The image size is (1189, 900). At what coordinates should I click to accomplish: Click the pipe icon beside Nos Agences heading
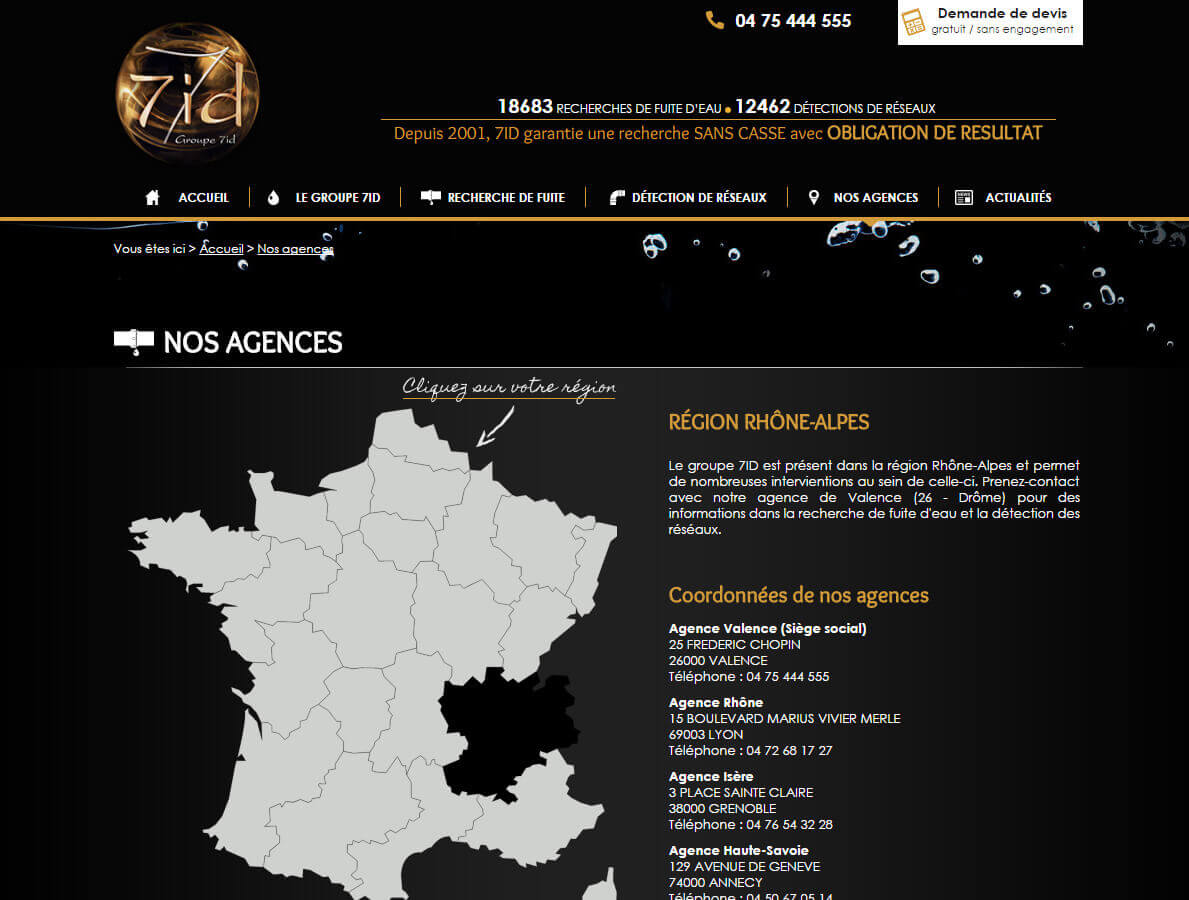pyautogui.click(x=133, y=341)
